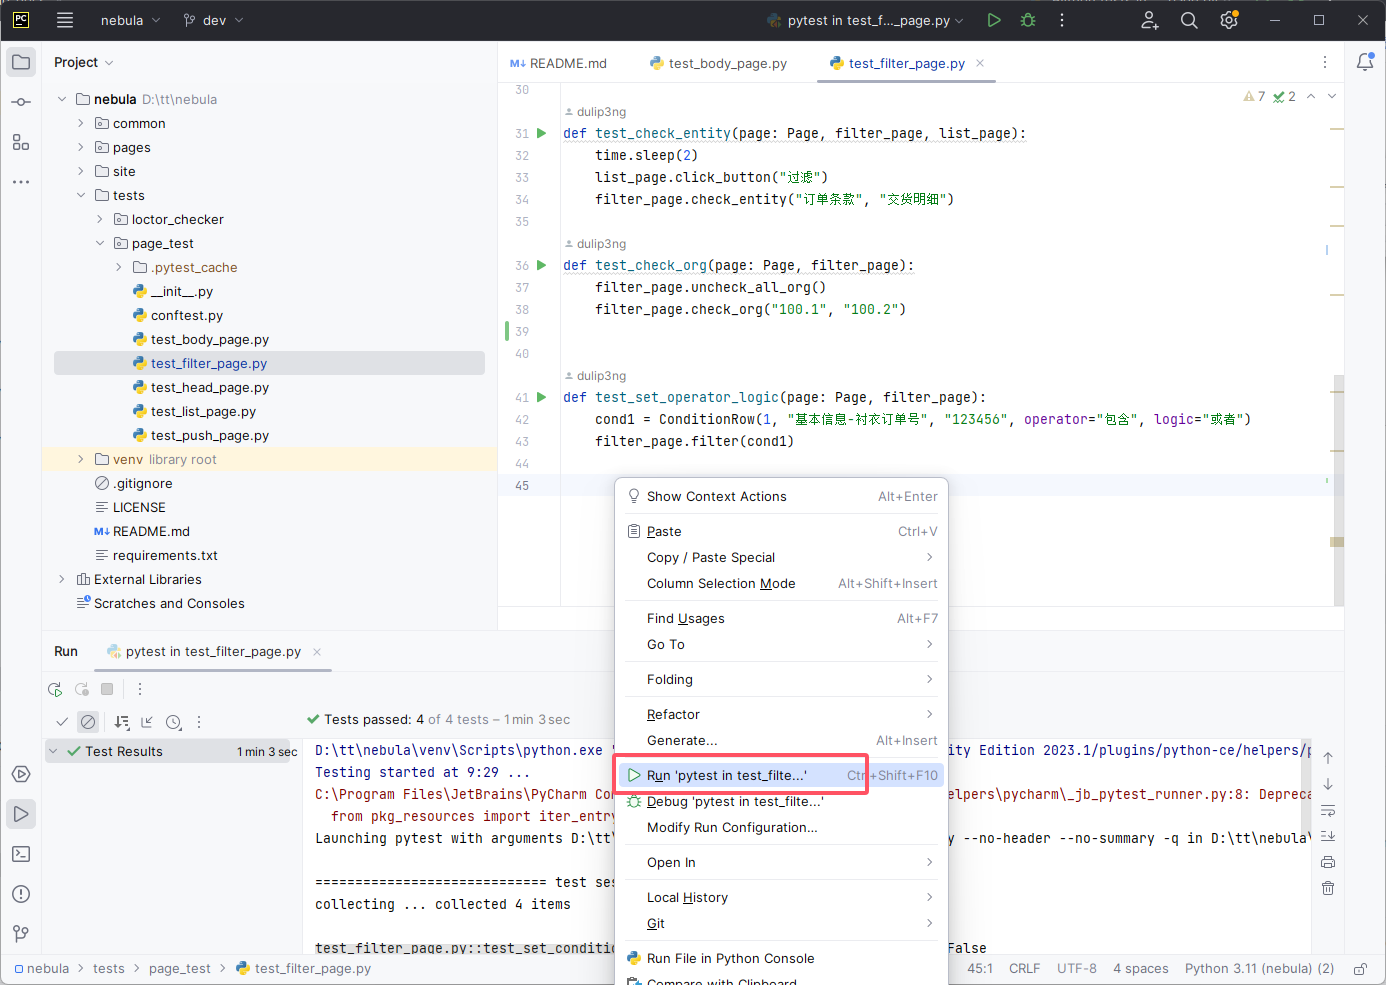
Task: Open Refactor submenu
Action: (x=782, y=714)
